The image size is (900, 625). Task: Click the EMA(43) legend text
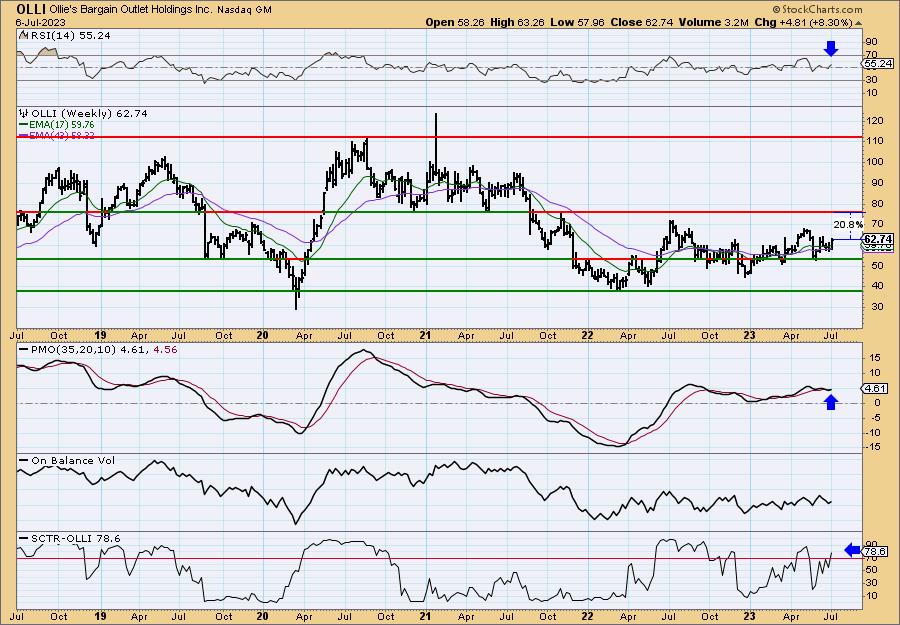tap(61, 135)
